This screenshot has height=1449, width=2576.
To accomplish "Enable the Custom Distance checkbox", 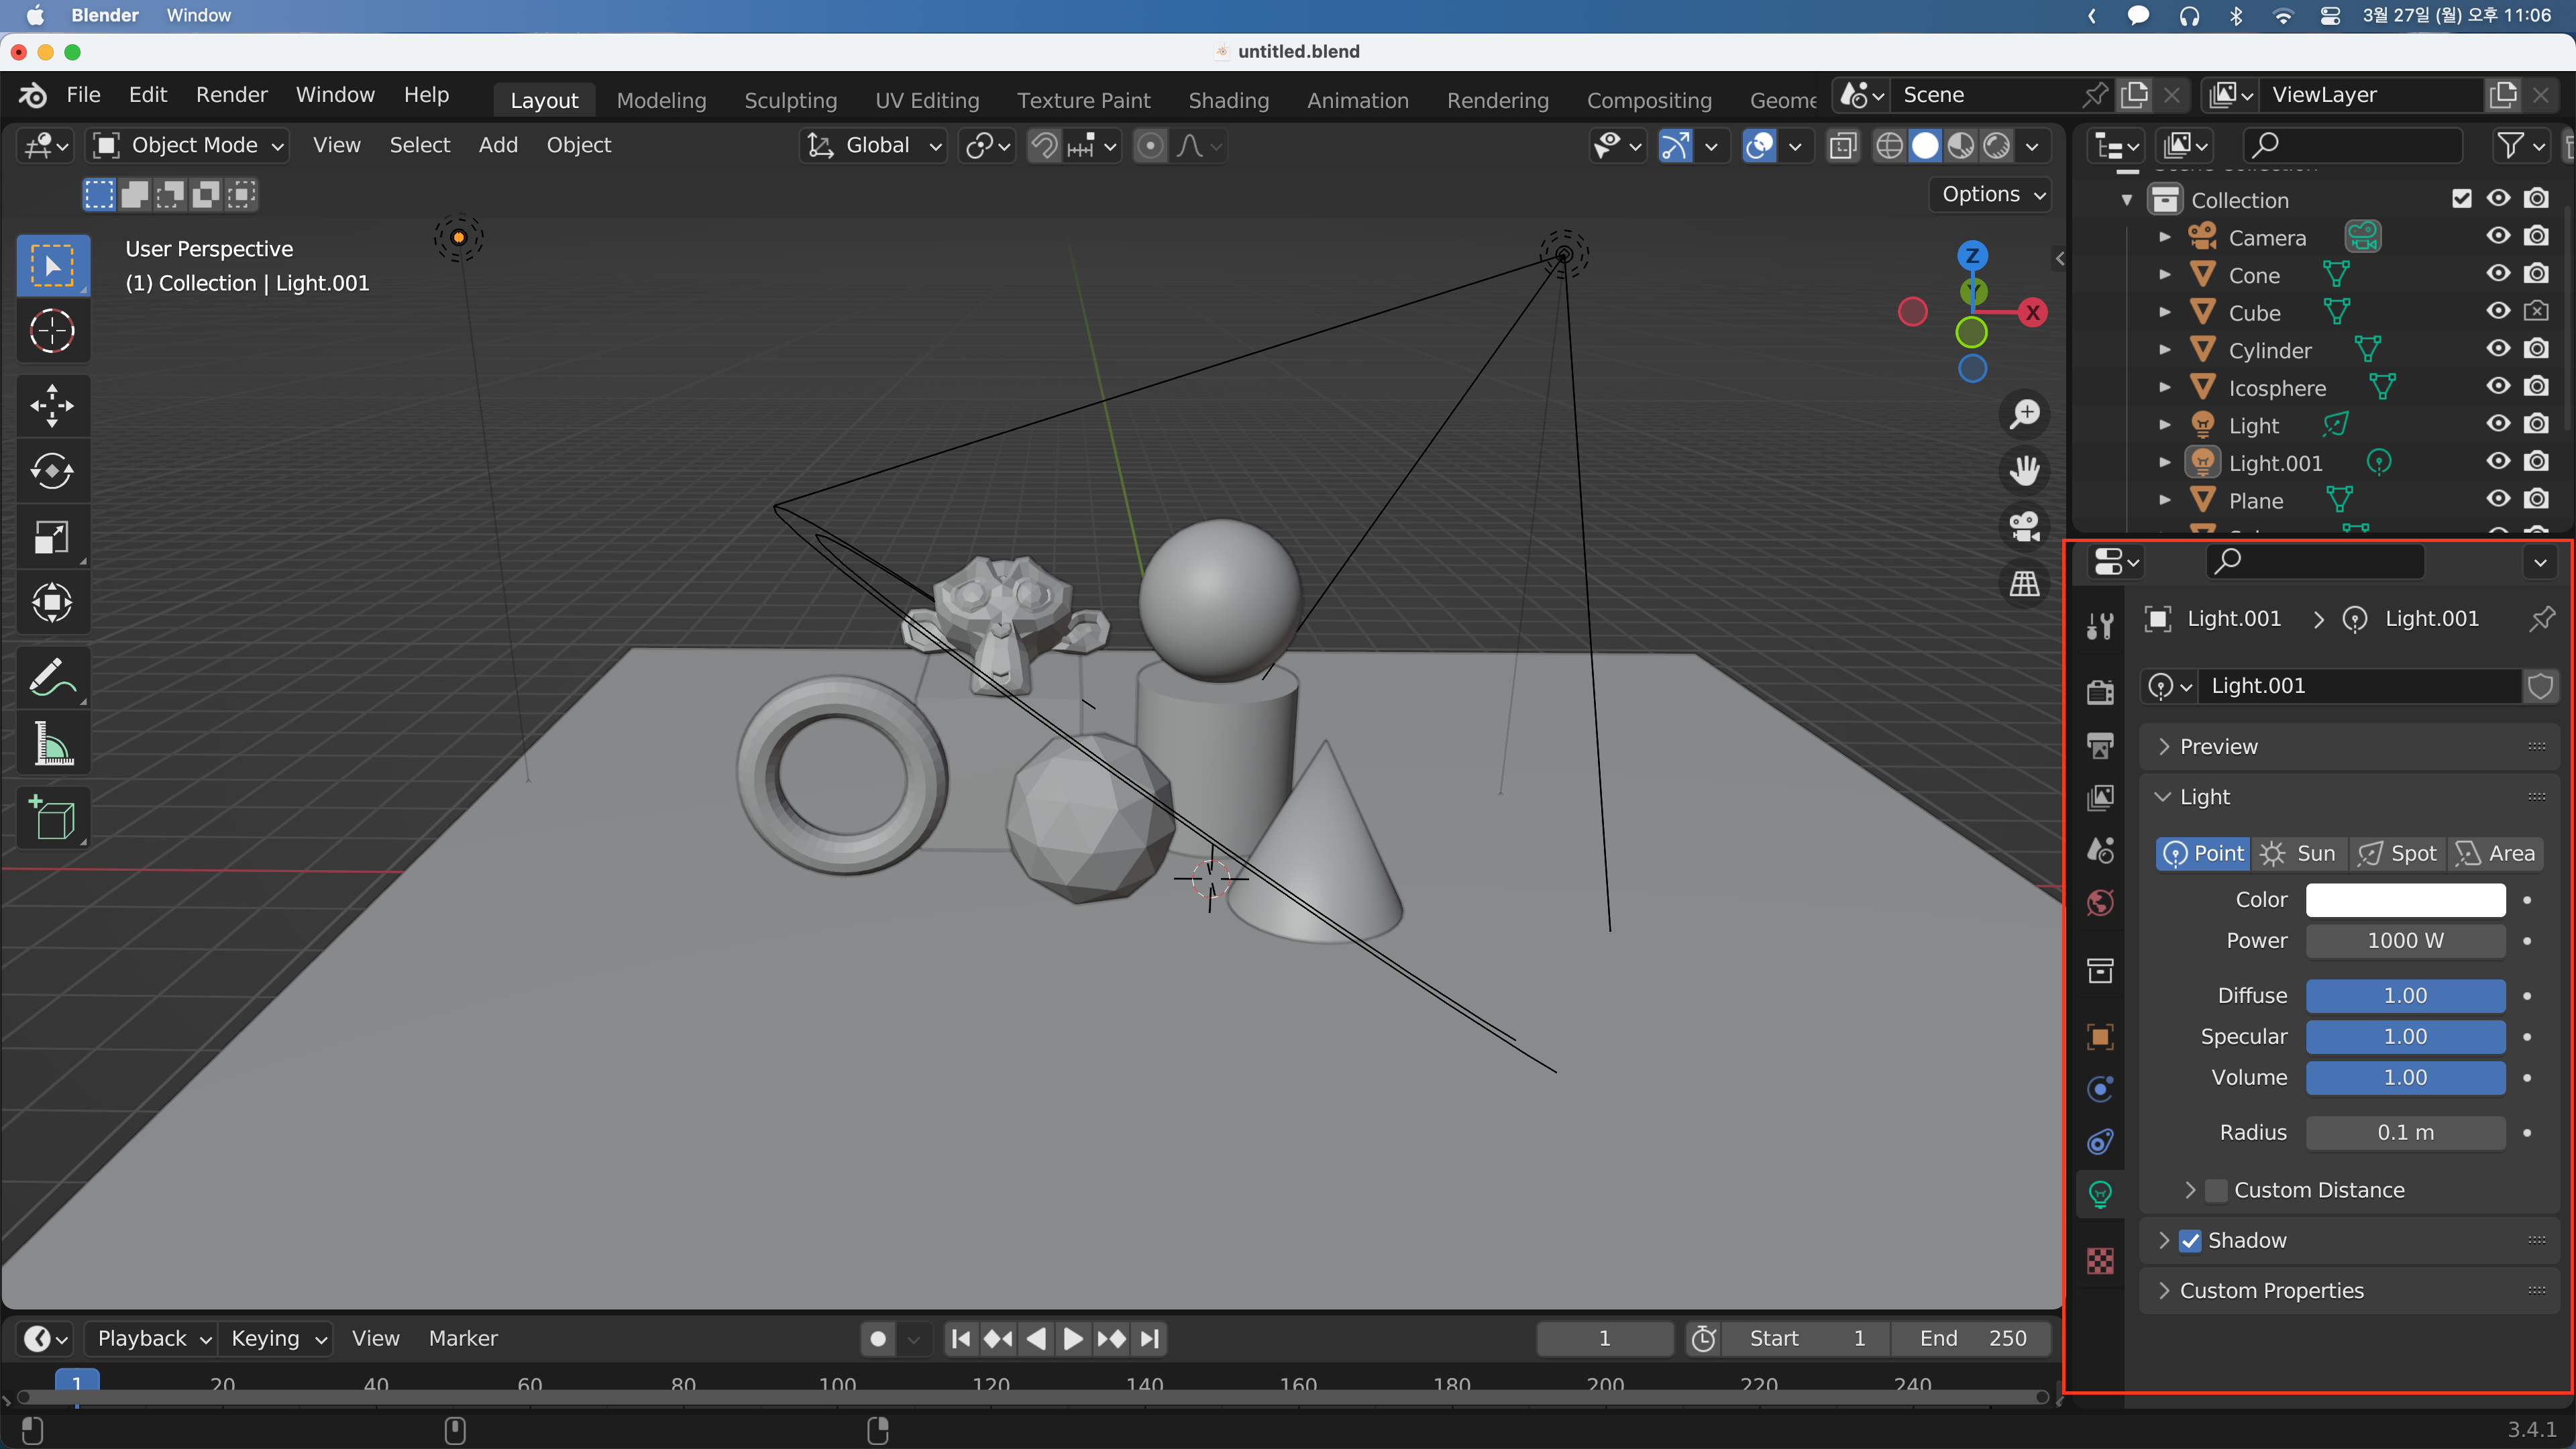I will tap(2216, 1190).
